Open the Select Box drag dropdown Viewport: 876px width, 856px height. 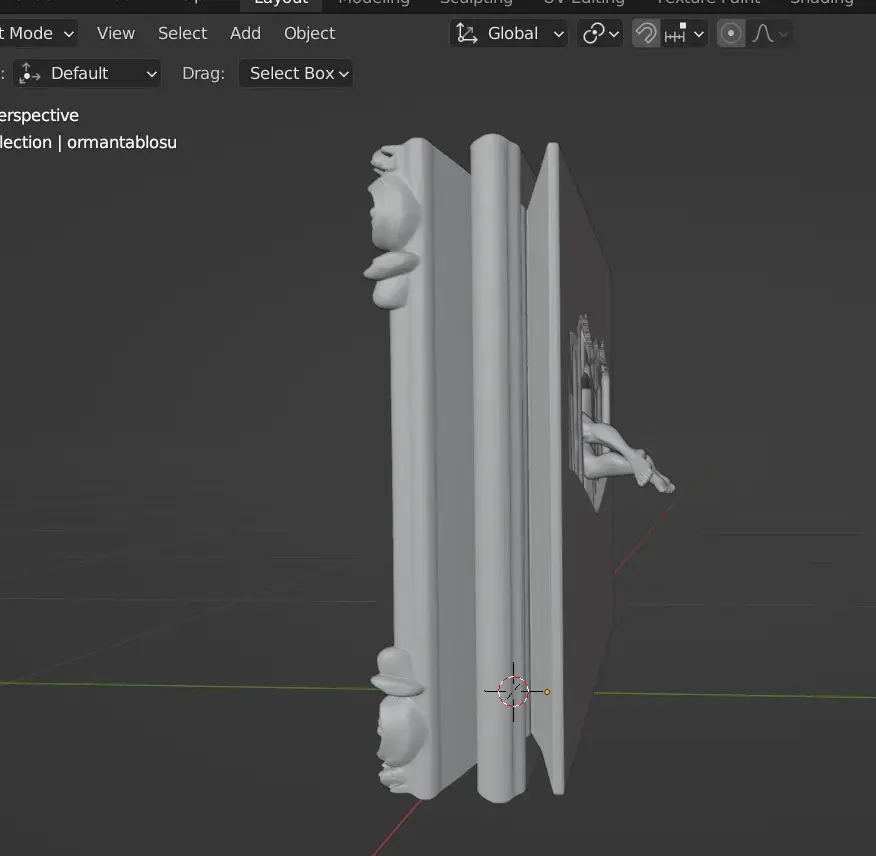pos(296,74)
